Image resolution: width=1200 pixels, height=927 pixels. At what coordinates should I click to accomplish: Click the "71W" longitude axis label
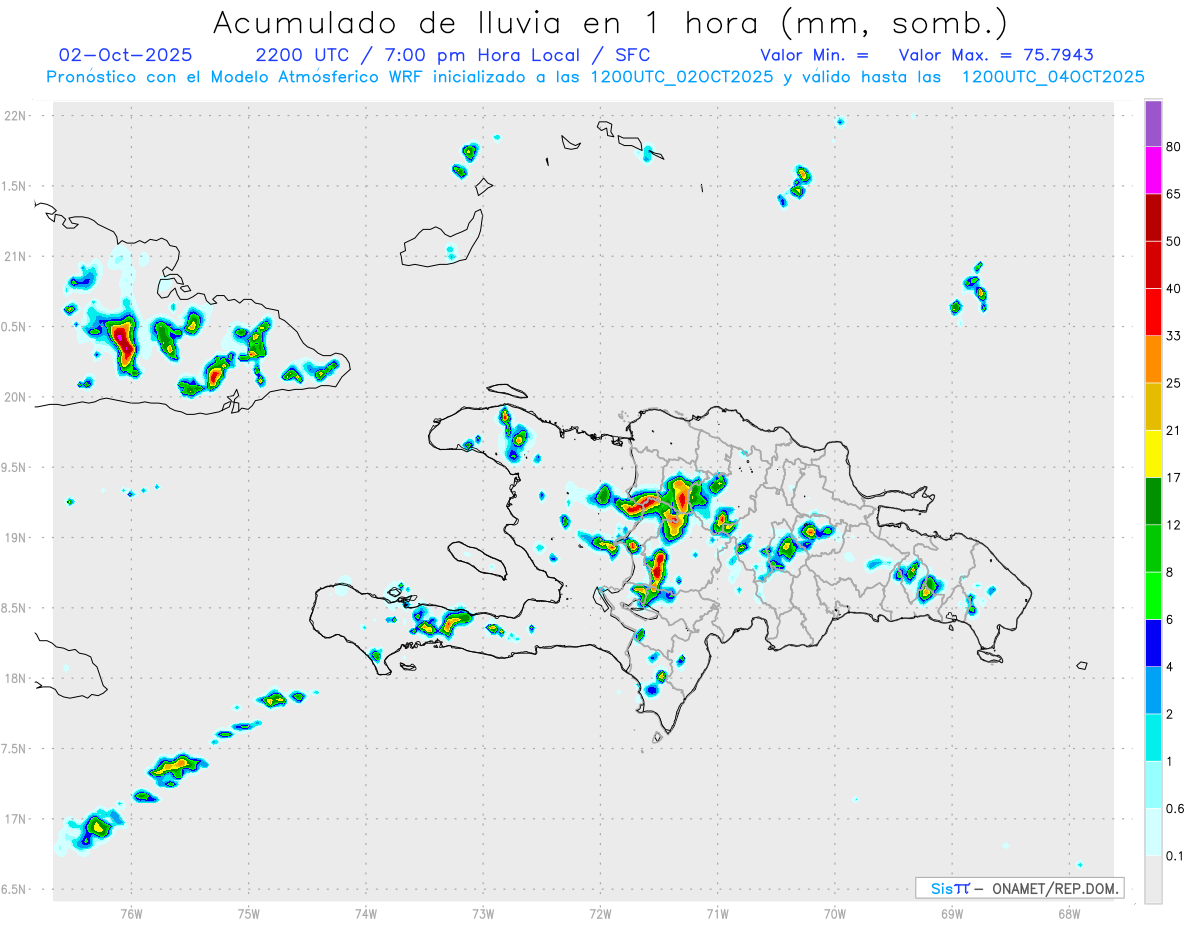point(717,913)
